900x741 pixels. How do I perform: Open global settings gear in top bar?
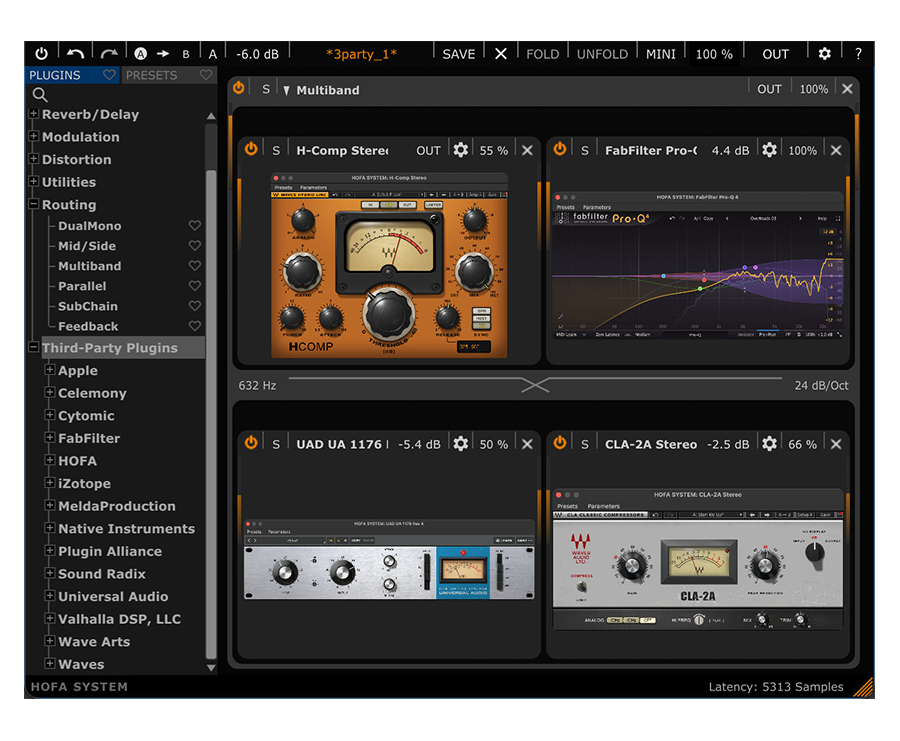(824, 54)
